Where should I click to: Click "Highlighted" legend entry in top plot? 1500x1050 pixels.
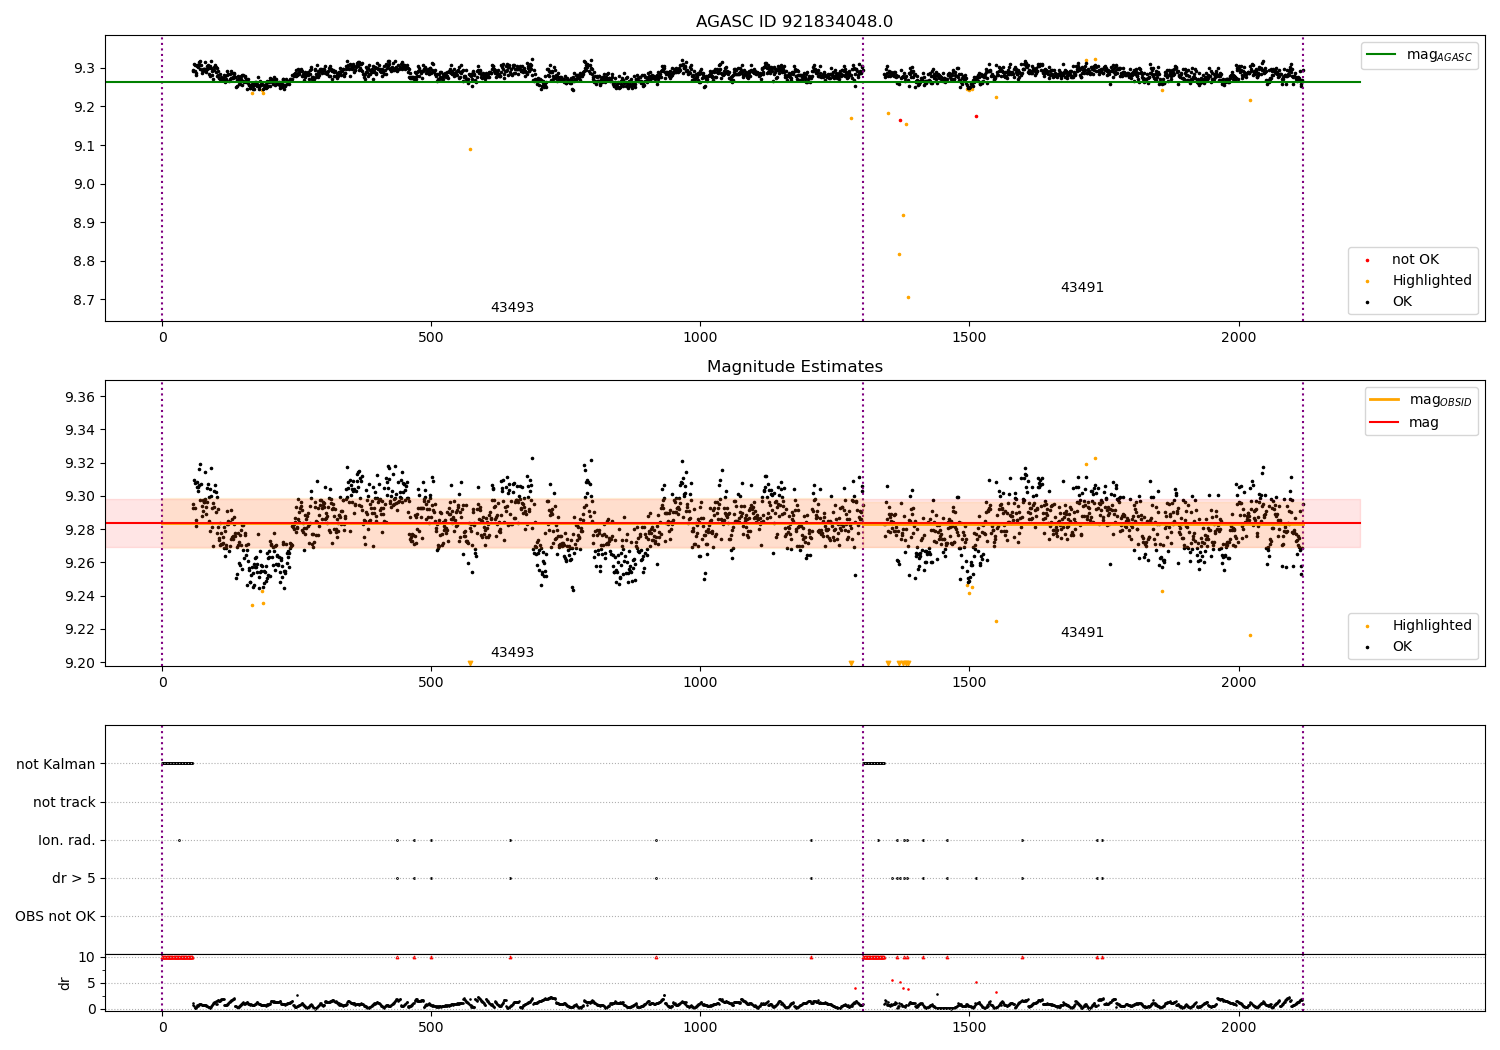point(1419,281)
